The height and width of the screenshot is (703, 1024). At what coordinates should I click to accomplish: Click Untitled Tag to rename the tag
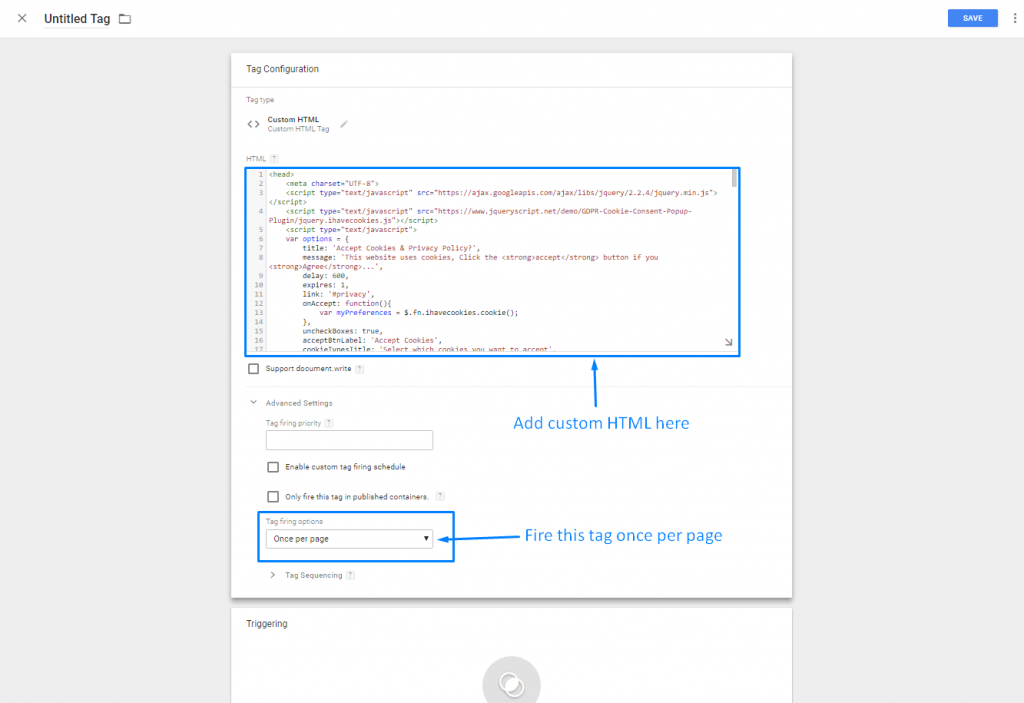(x=78, y=18)
